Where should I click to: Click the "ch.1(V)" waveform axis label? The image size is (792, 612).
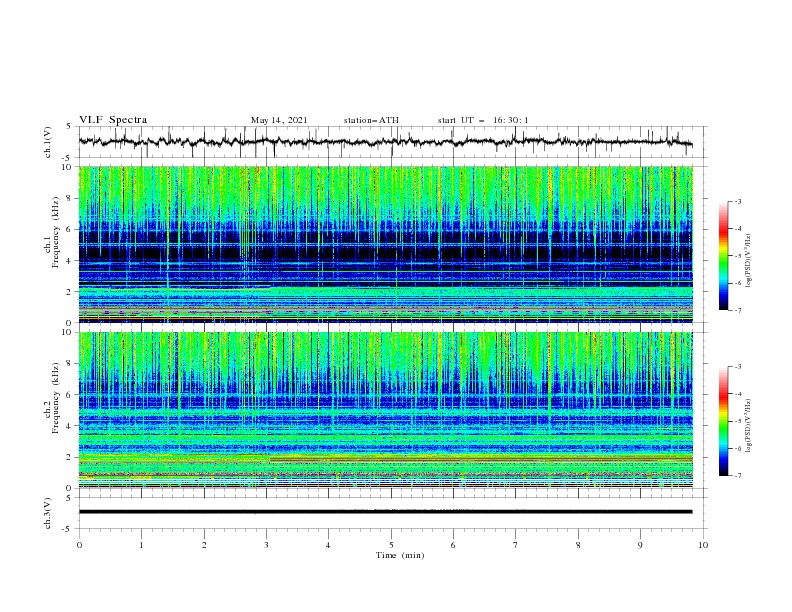pos(48,142)
